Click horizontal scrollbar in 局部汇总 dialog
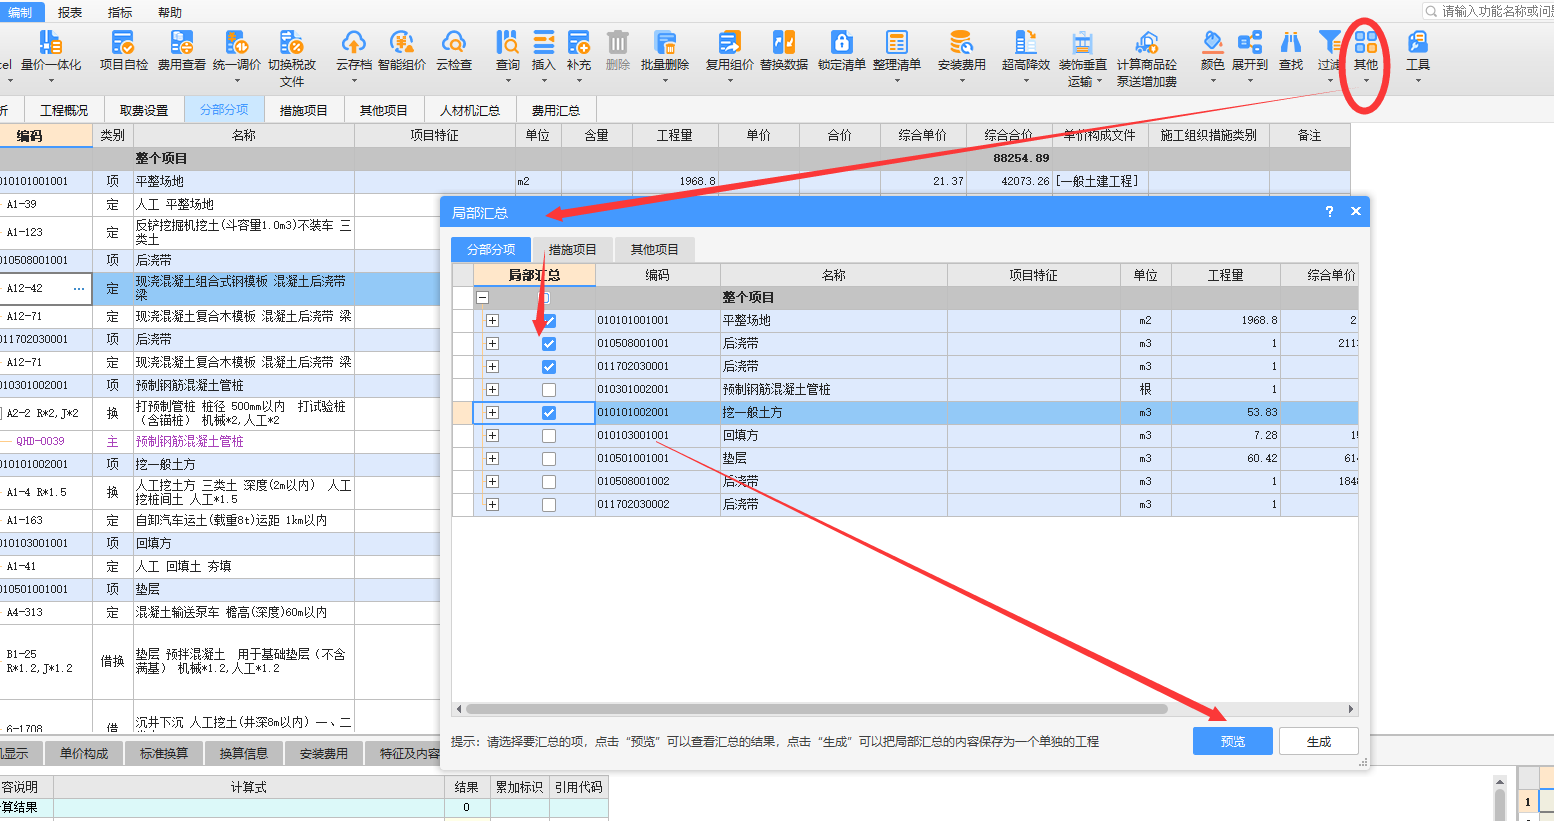1554x821 pixels. click(816, 709)
